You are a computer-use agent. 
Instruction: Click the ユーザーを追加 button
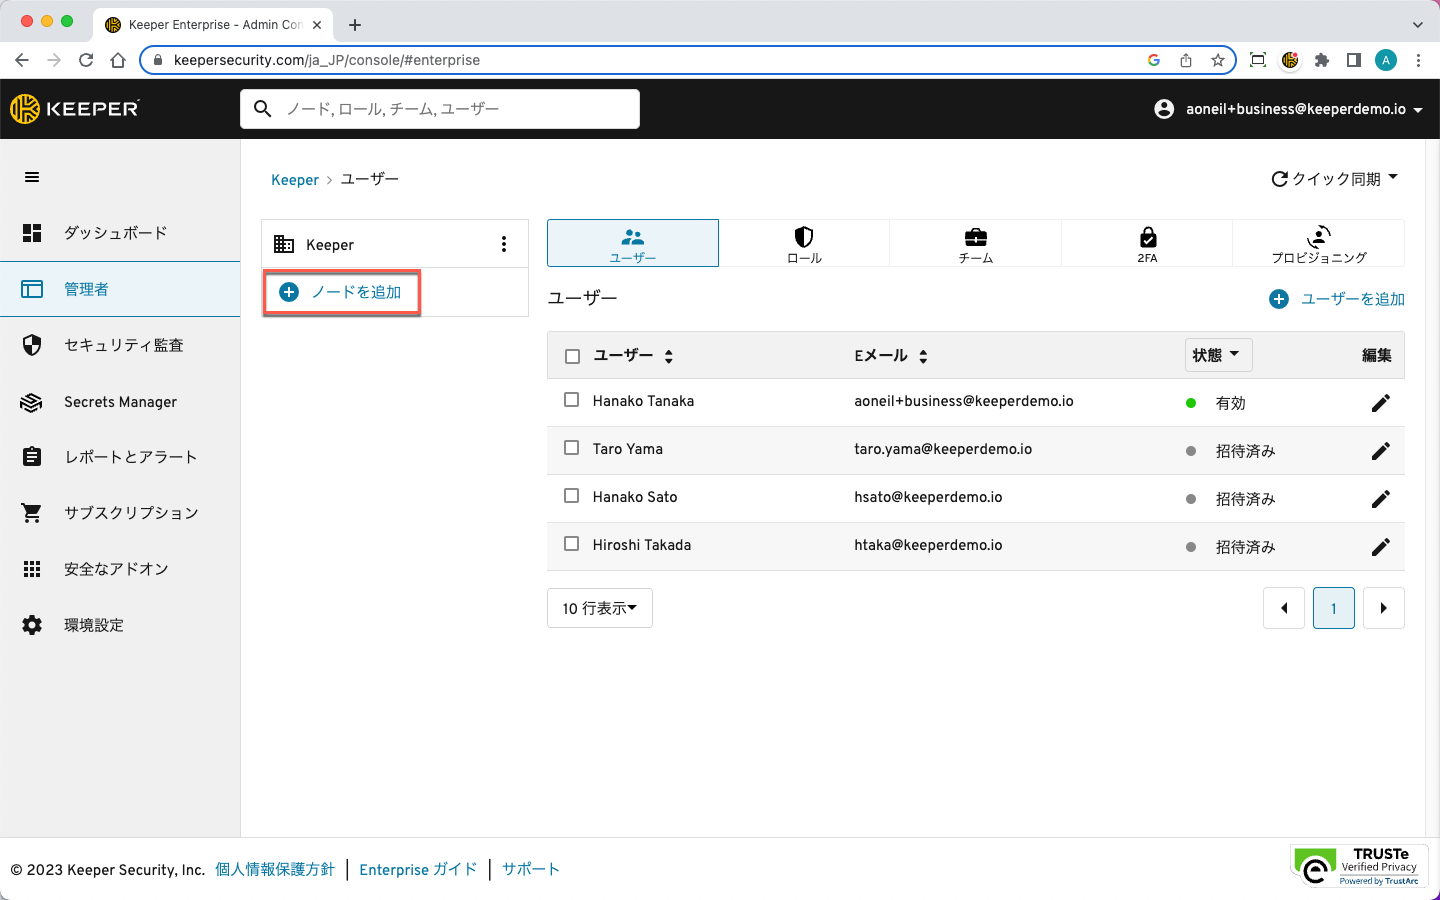pyautogui.click(x=1337, y=299)
